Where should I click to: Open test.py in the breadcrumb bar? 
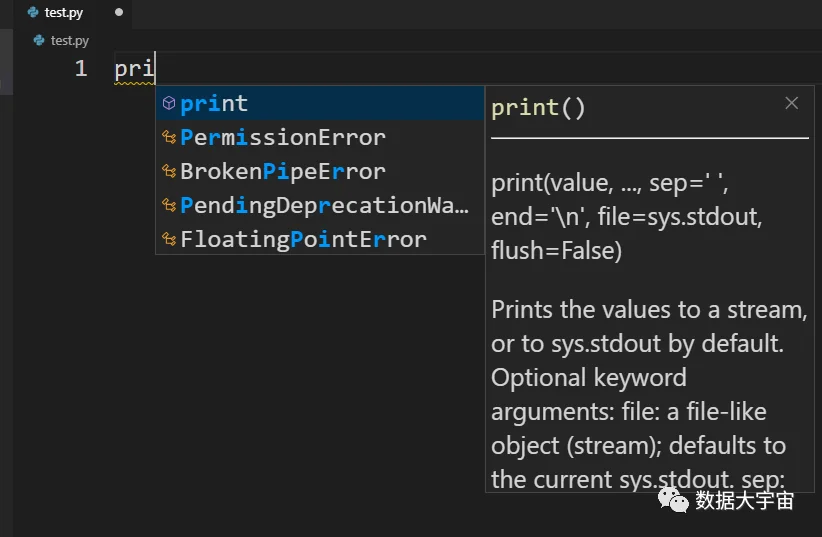70,40
